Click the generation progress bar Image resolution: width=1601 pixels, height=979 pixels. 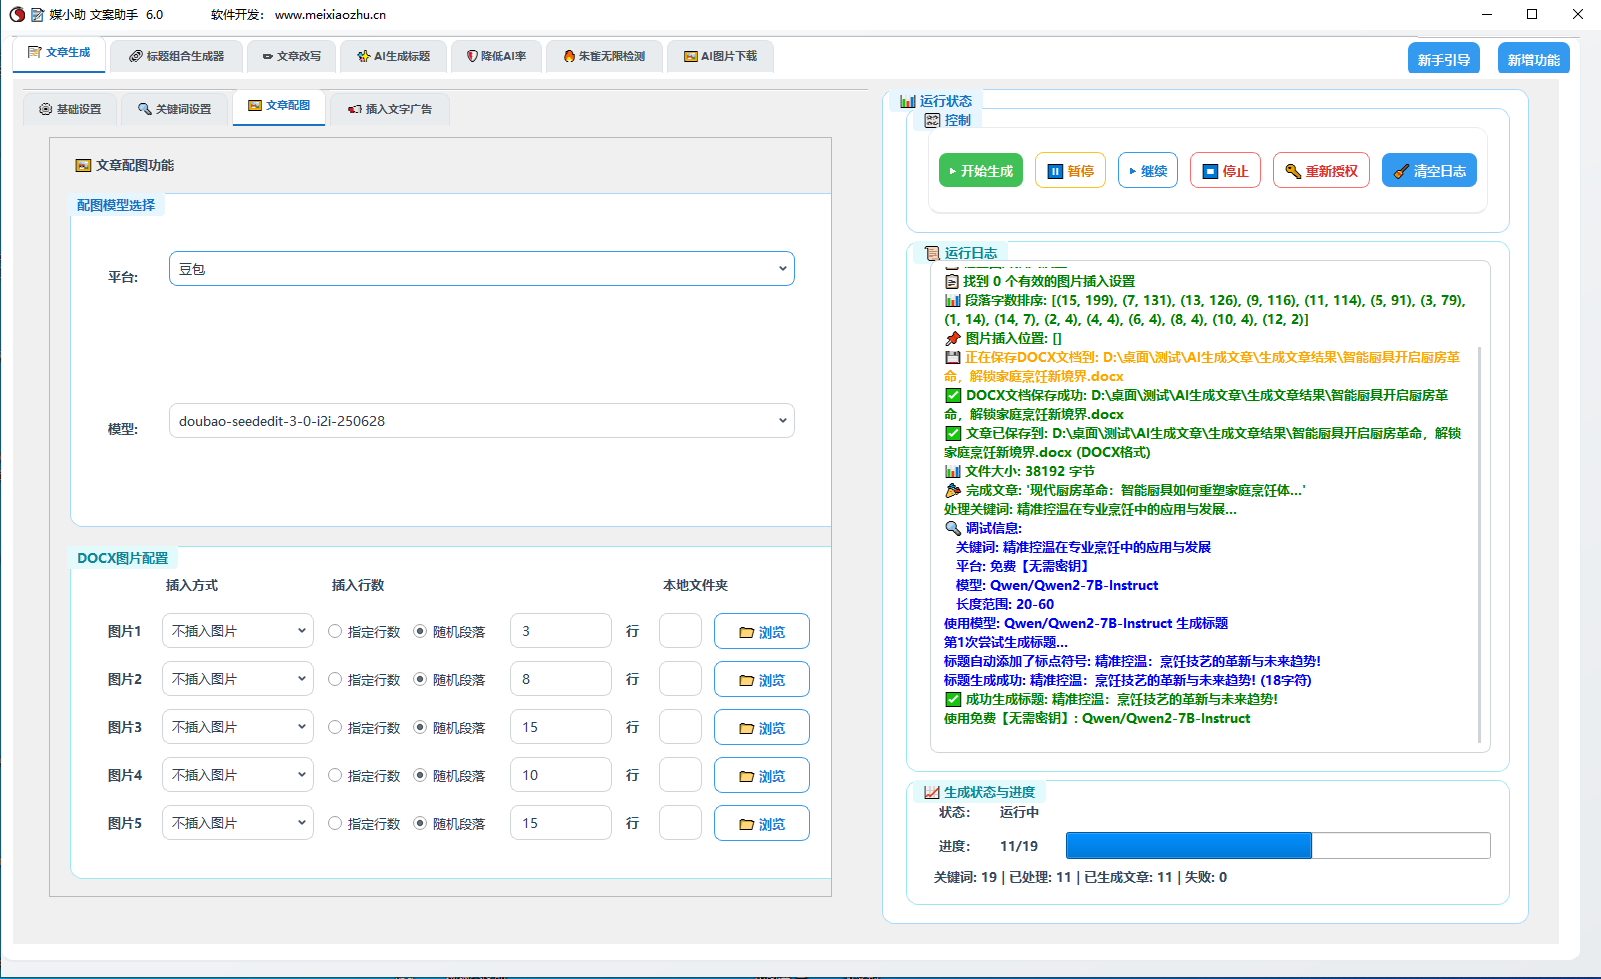click(1277, 846)
